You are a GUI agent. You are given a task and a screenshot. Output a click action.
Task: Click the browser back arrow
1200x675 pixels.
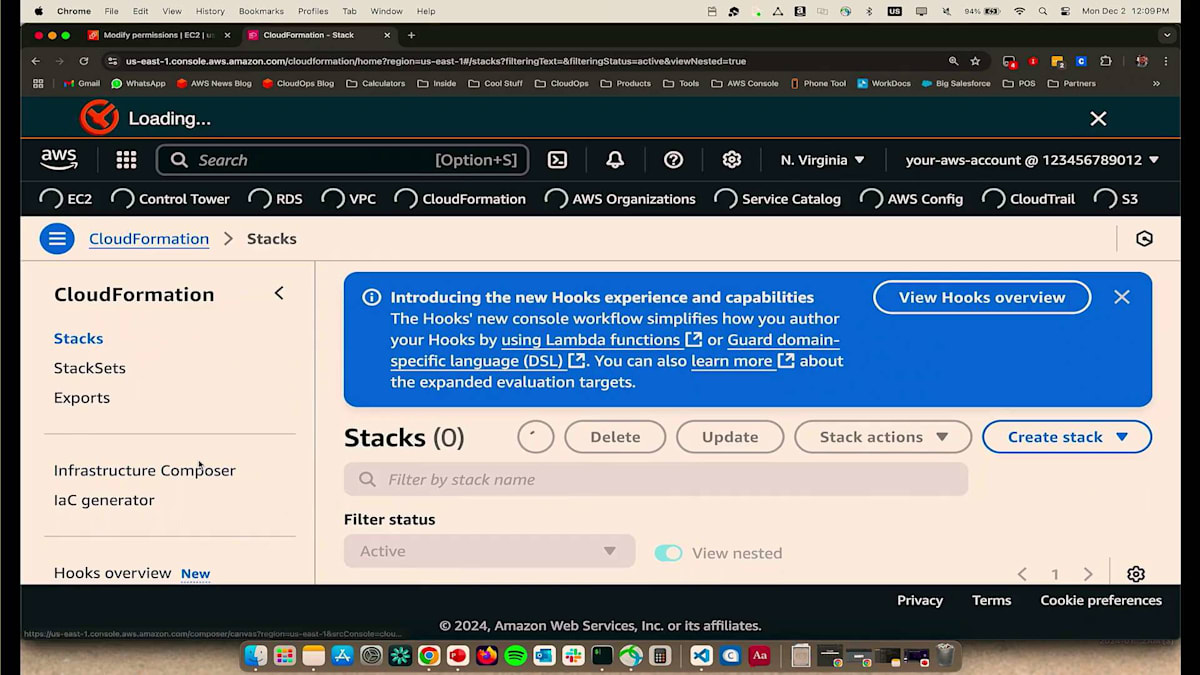[36, 61]
